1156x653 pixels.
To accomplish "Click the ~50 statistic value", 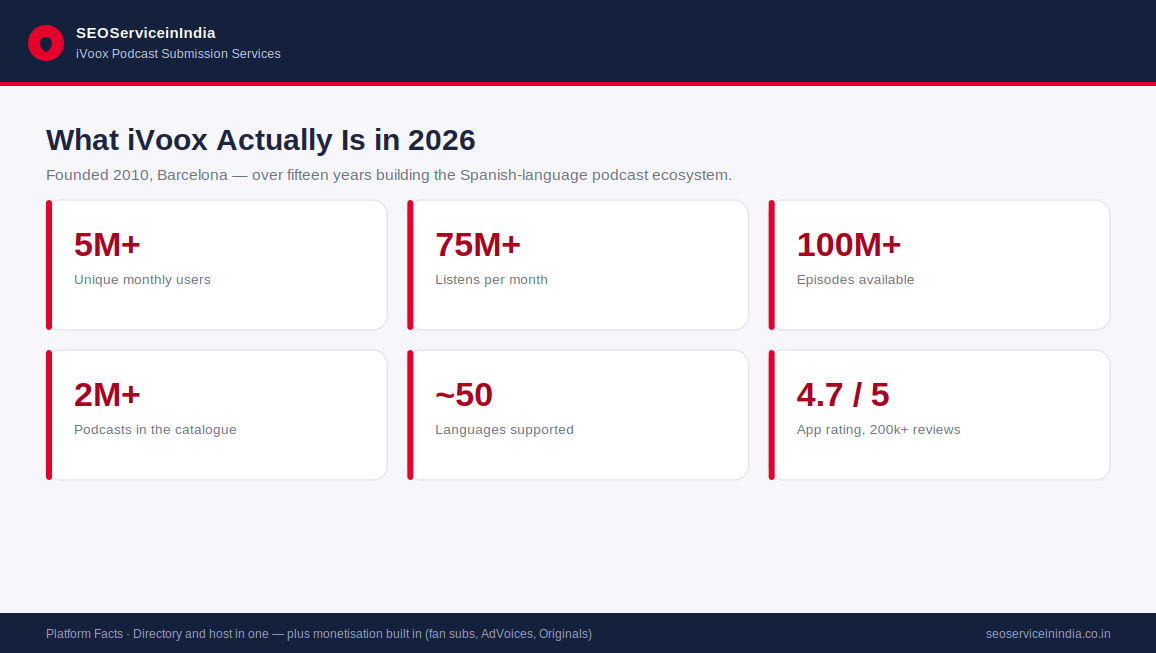I will [x=464, y=395].
